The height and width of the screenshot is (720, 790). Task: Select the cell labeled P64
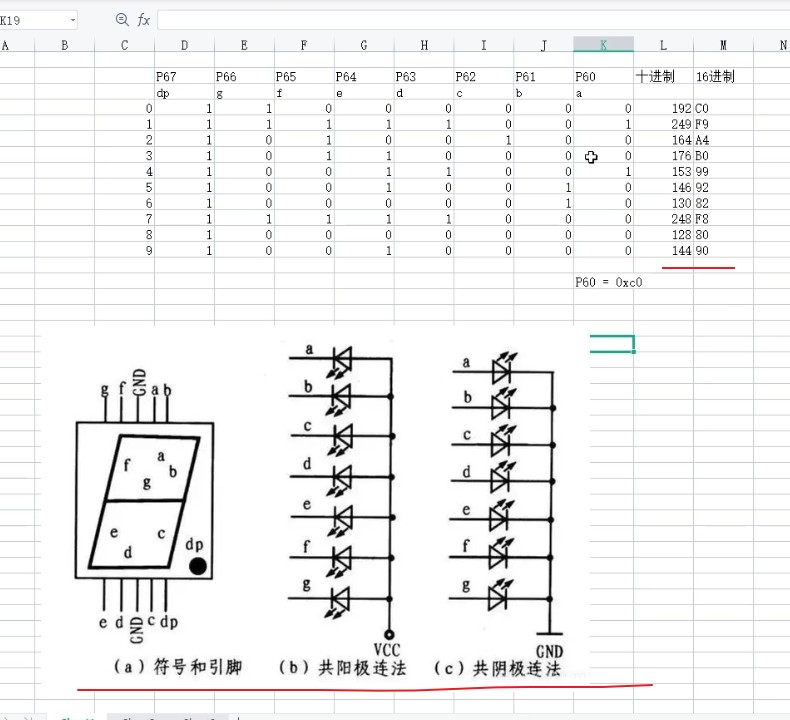[364, 77]
